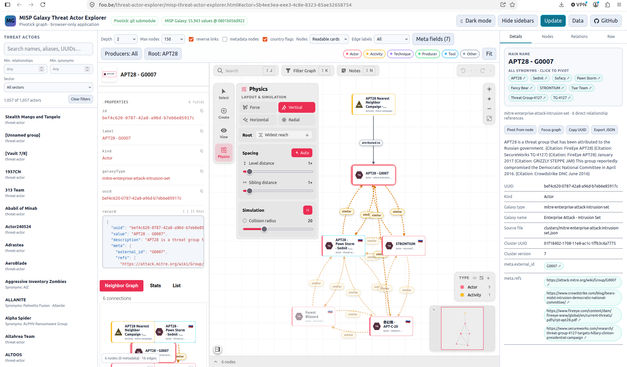627x367 pixels.
Task: Click the Collision radius slider
Action: (x=278, y=229)
